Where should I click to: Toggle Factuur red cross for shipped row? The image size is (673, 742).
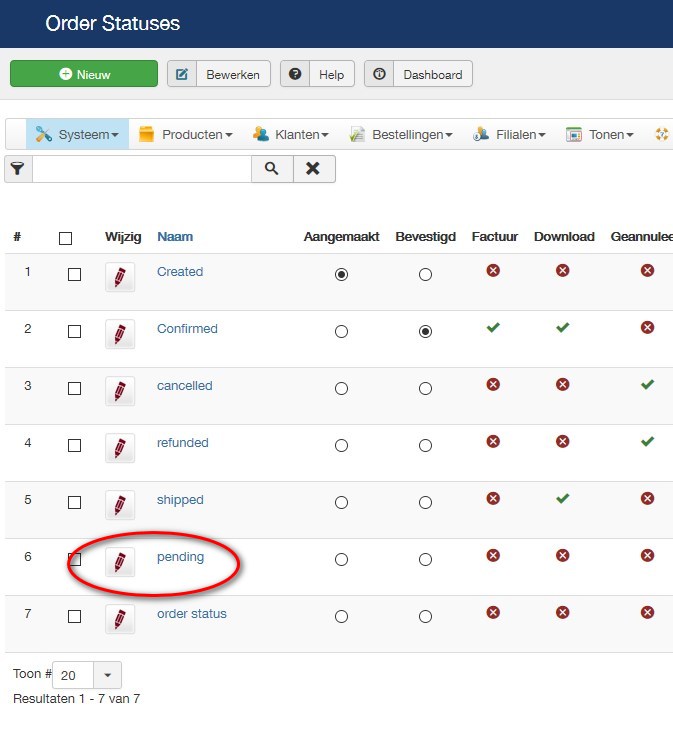[x=493, y=499]
